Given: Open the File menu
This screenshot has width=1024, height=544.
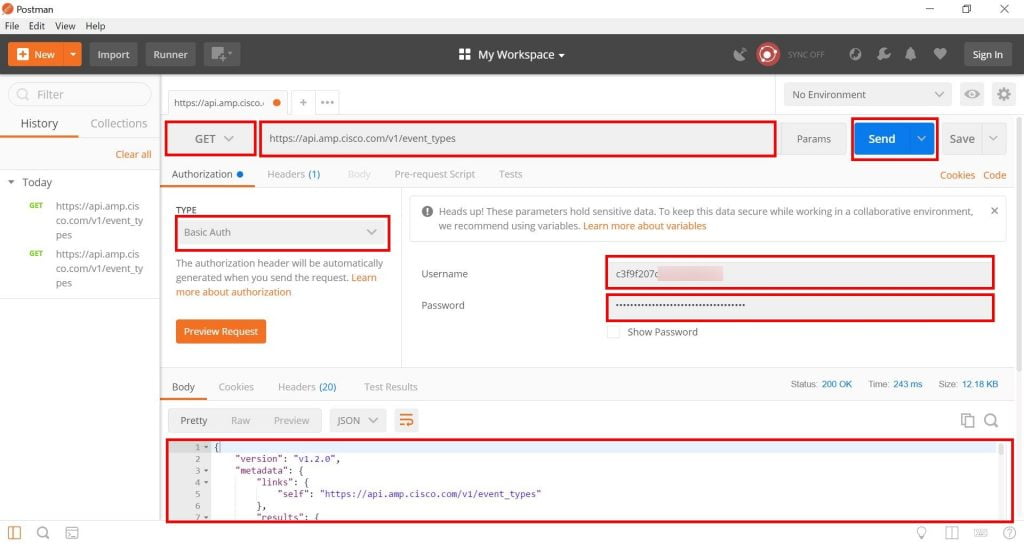Looking at the screenshot, I should click(12, 25).
